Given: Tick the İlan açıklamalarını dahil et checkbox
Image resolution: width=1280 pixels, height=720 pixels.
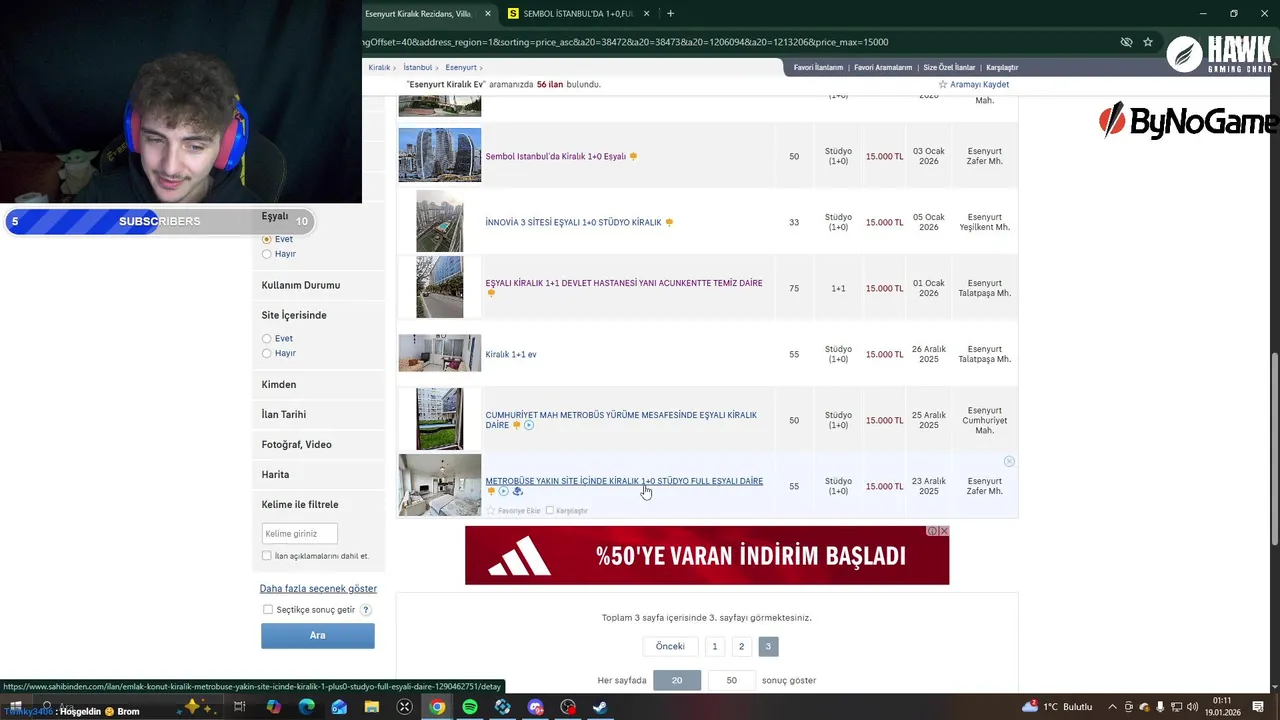Looking at the screenshot, I should pos(266,556).
